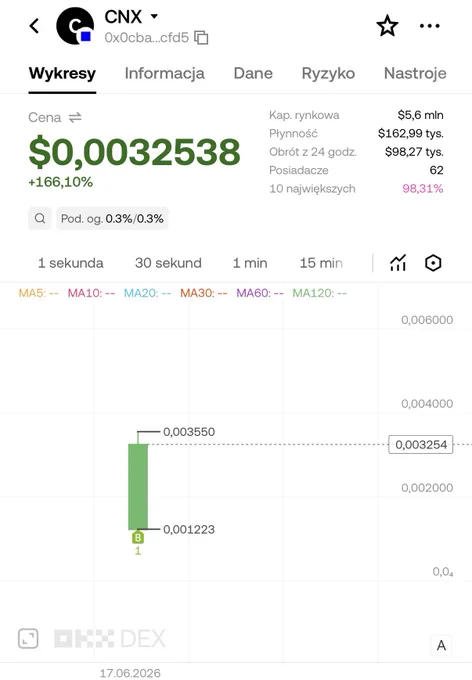
Task: Select the Wykresy tab
Action: pos(62,73)
